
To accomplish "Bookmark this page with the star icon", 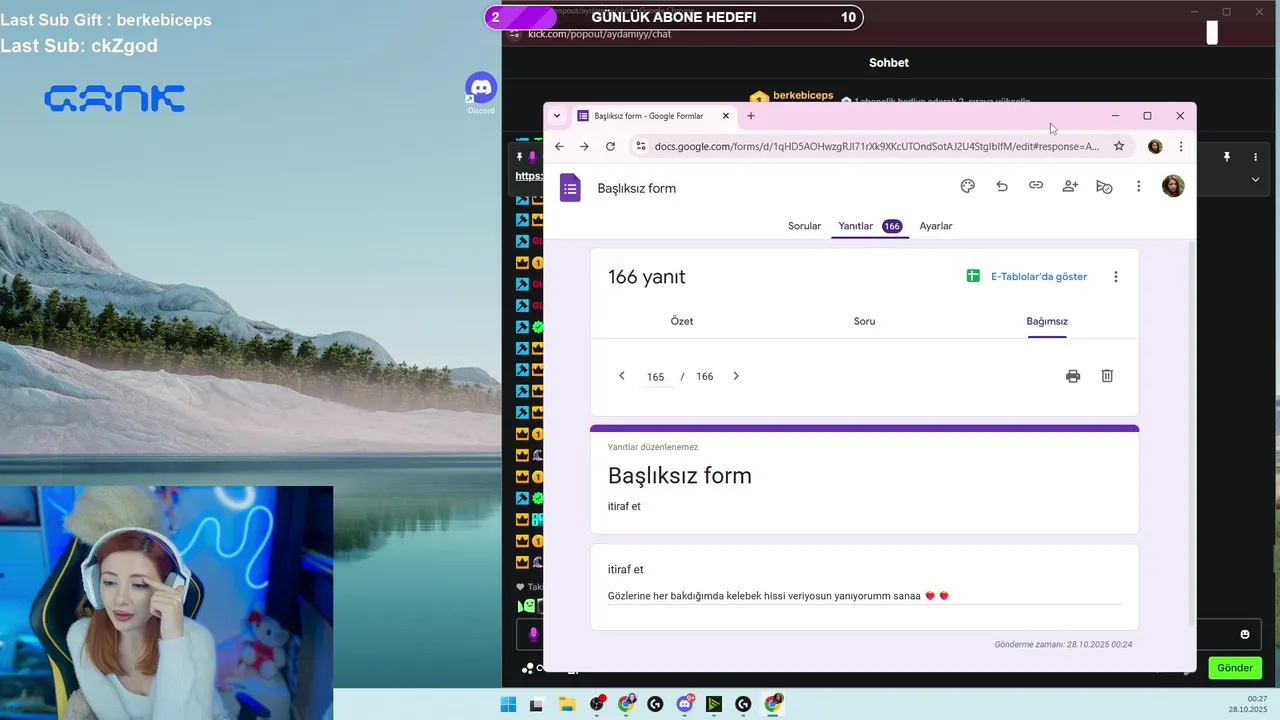I will point(1119,146).
